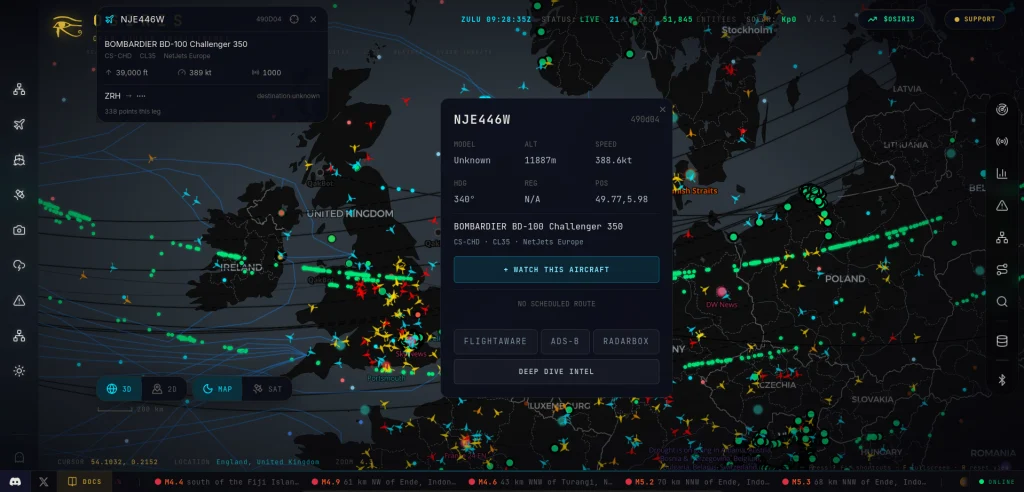Click the locate target icon on NJE446W card

tap(294, 19)
